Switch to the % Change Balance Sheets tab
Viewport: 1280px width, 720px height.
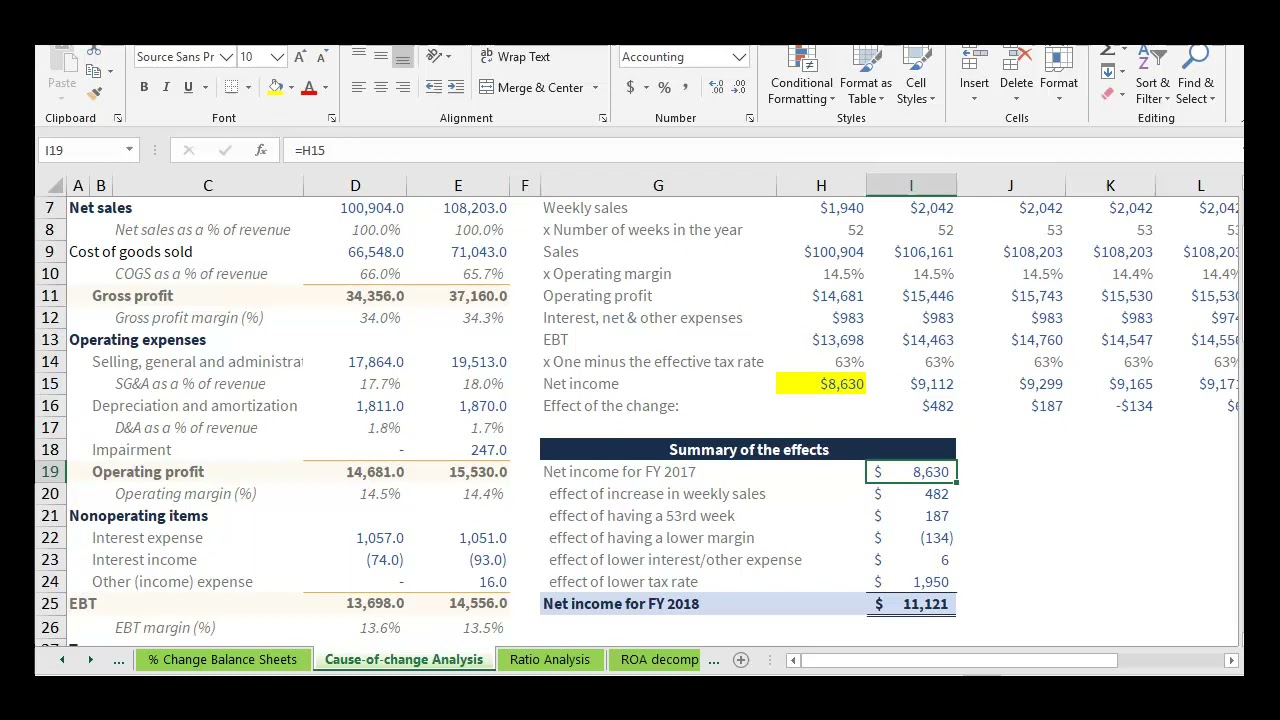point(222,660)
